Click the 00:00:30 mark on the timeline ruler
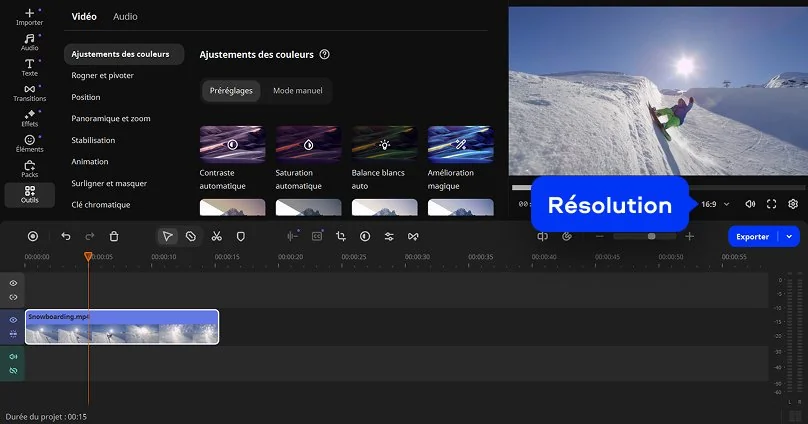808x424 pixels. (x=417, y=257)
